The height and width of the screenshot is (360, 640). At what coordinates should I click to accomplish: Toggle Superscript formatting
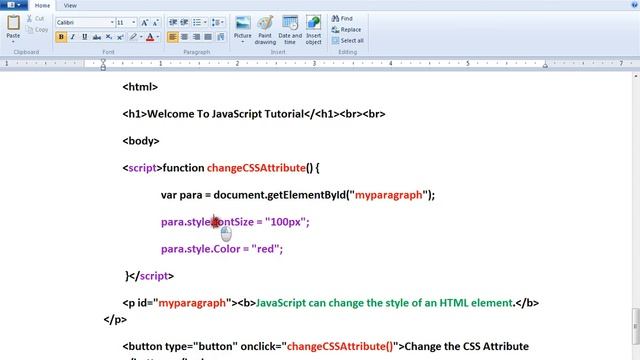[120, 37]
